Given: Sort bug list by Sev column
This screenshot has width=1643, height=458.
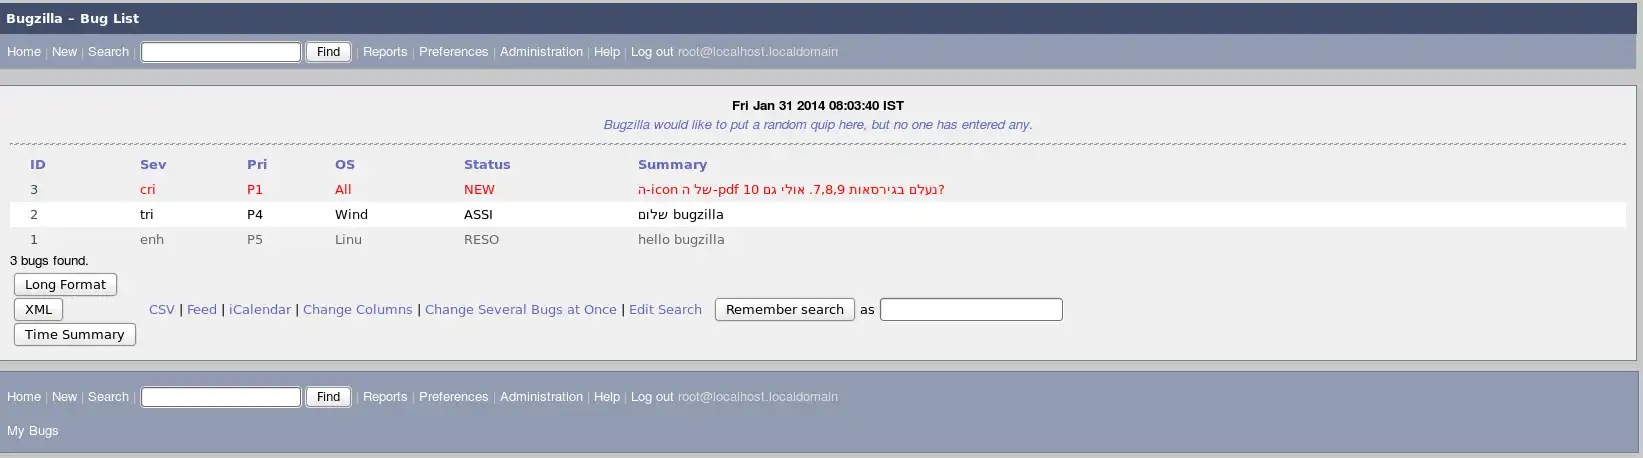Looking at the screenshot, I should coord(153,165).
